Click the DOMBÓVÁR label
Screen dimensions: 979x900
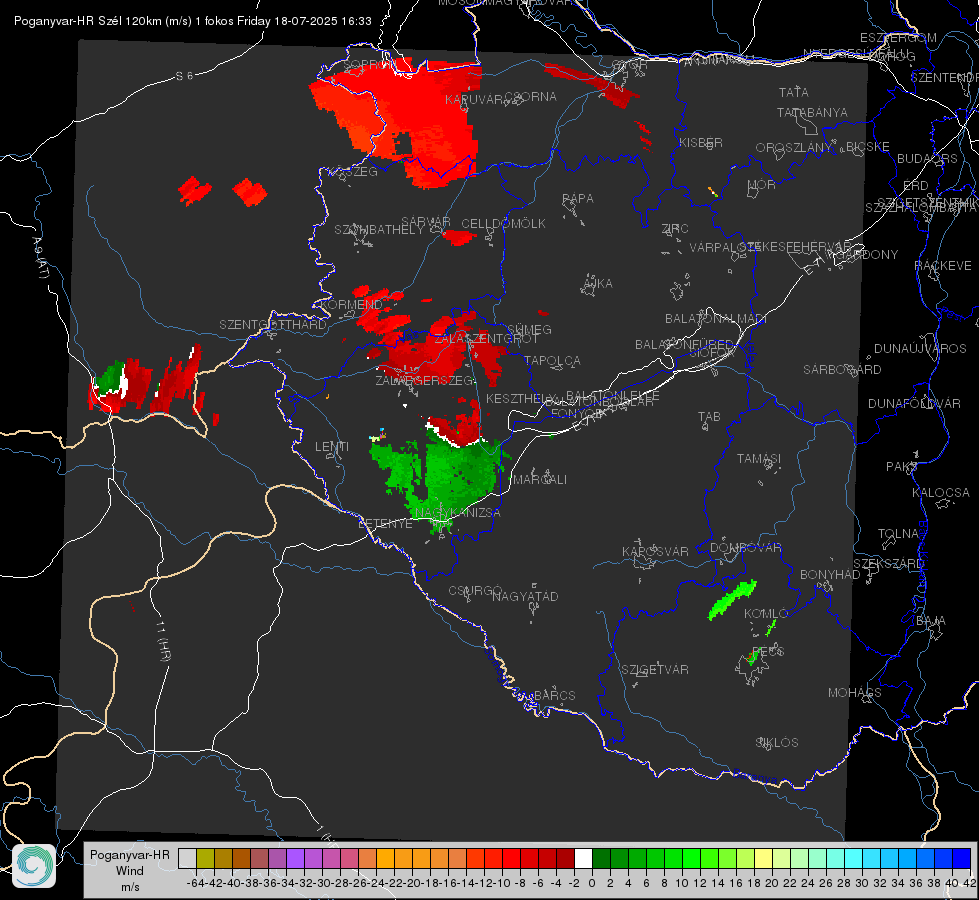[745, 548]
